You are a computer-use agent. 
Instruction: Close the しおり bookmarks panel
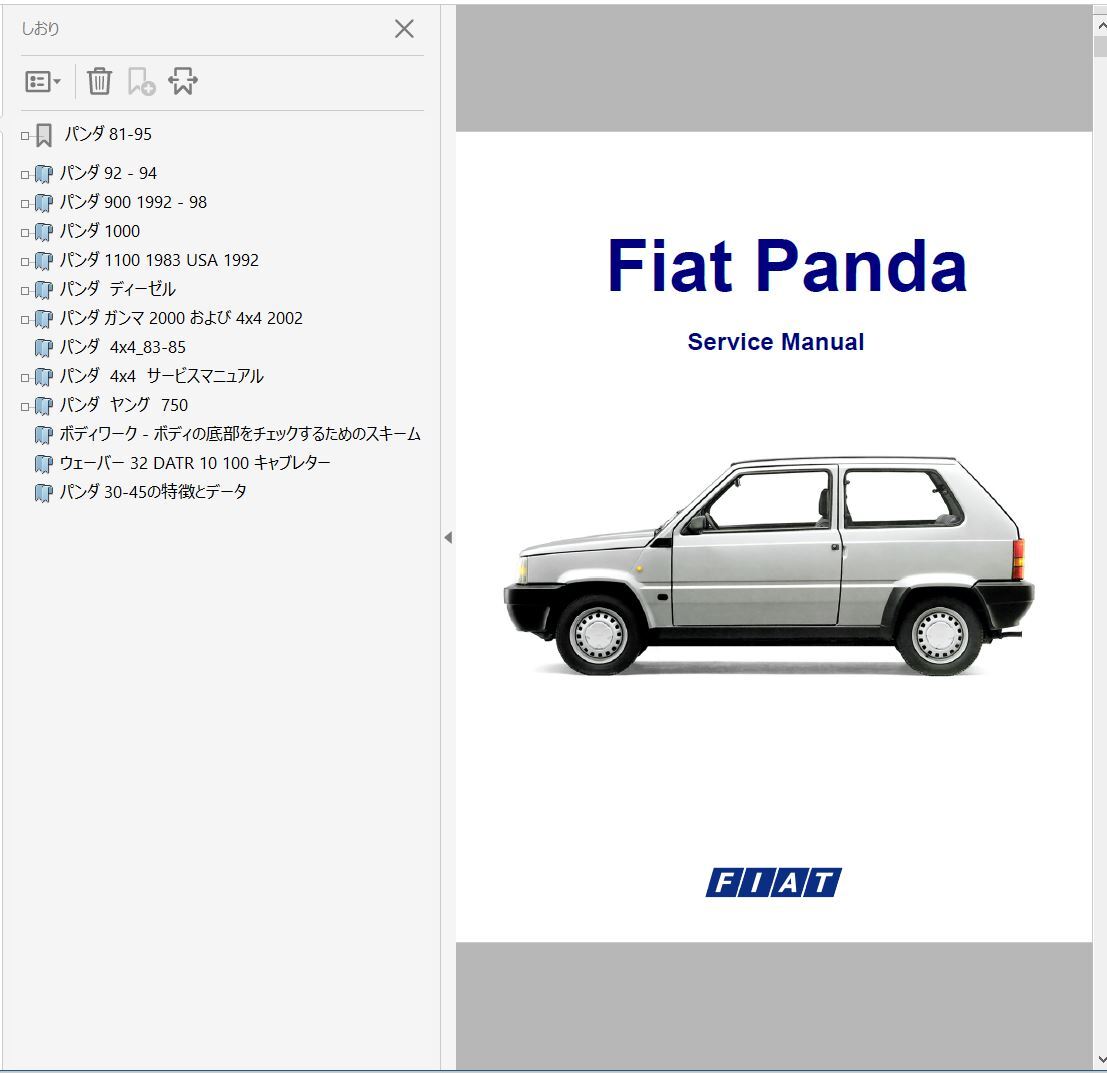(x=404, y=29)
